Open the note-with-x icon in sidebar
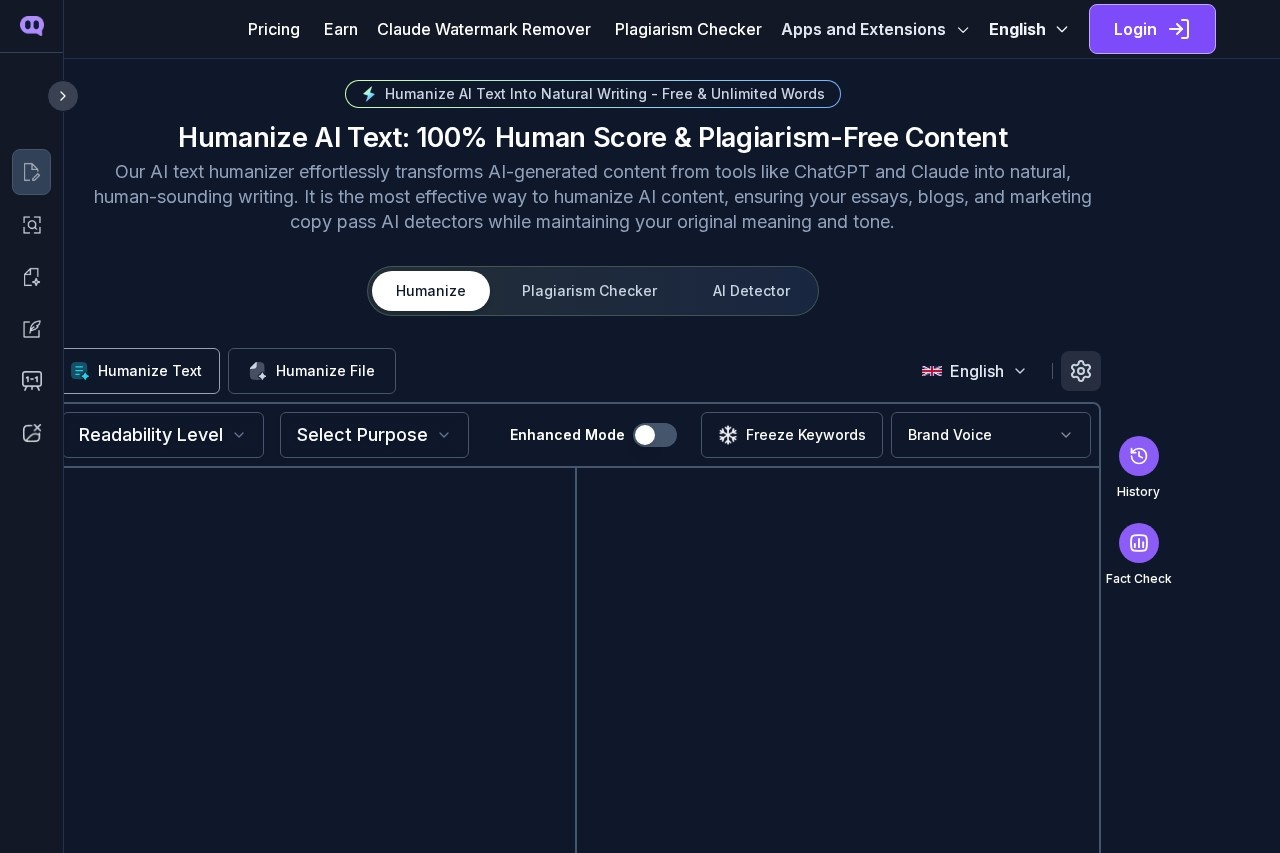Image resolution: width=1280 pixels, height=853 pixels. 32,433
